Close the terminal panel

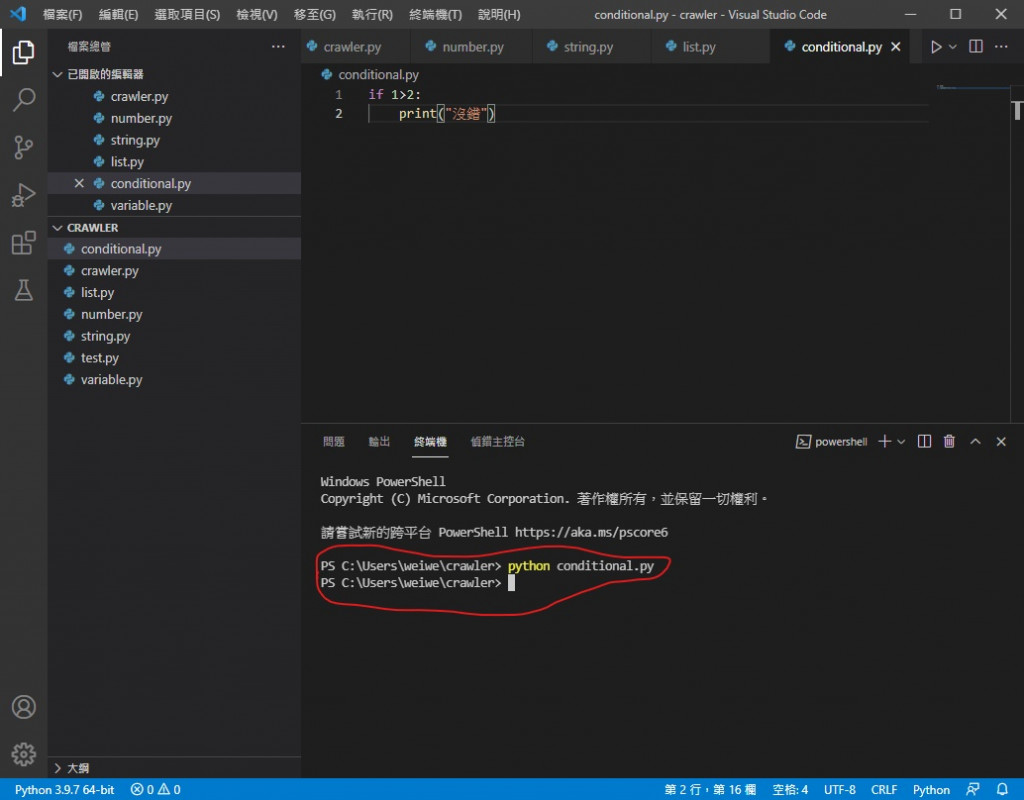[1001, 442]
